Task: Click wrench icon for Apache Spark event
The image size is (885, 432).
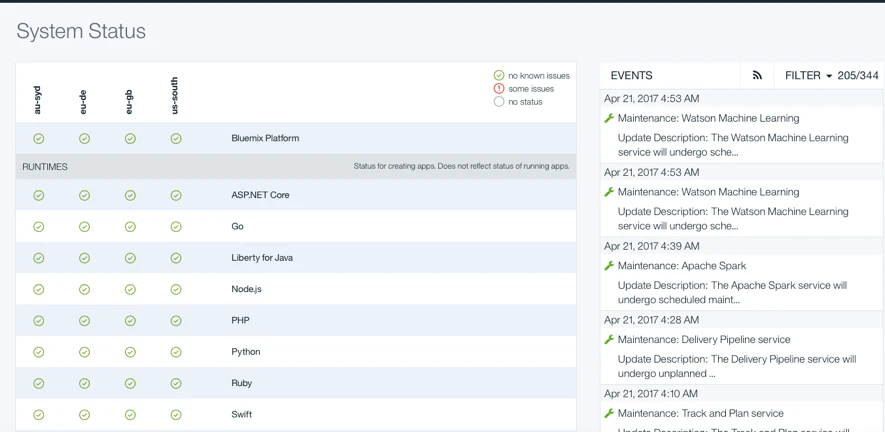Action: click(609, 265)
